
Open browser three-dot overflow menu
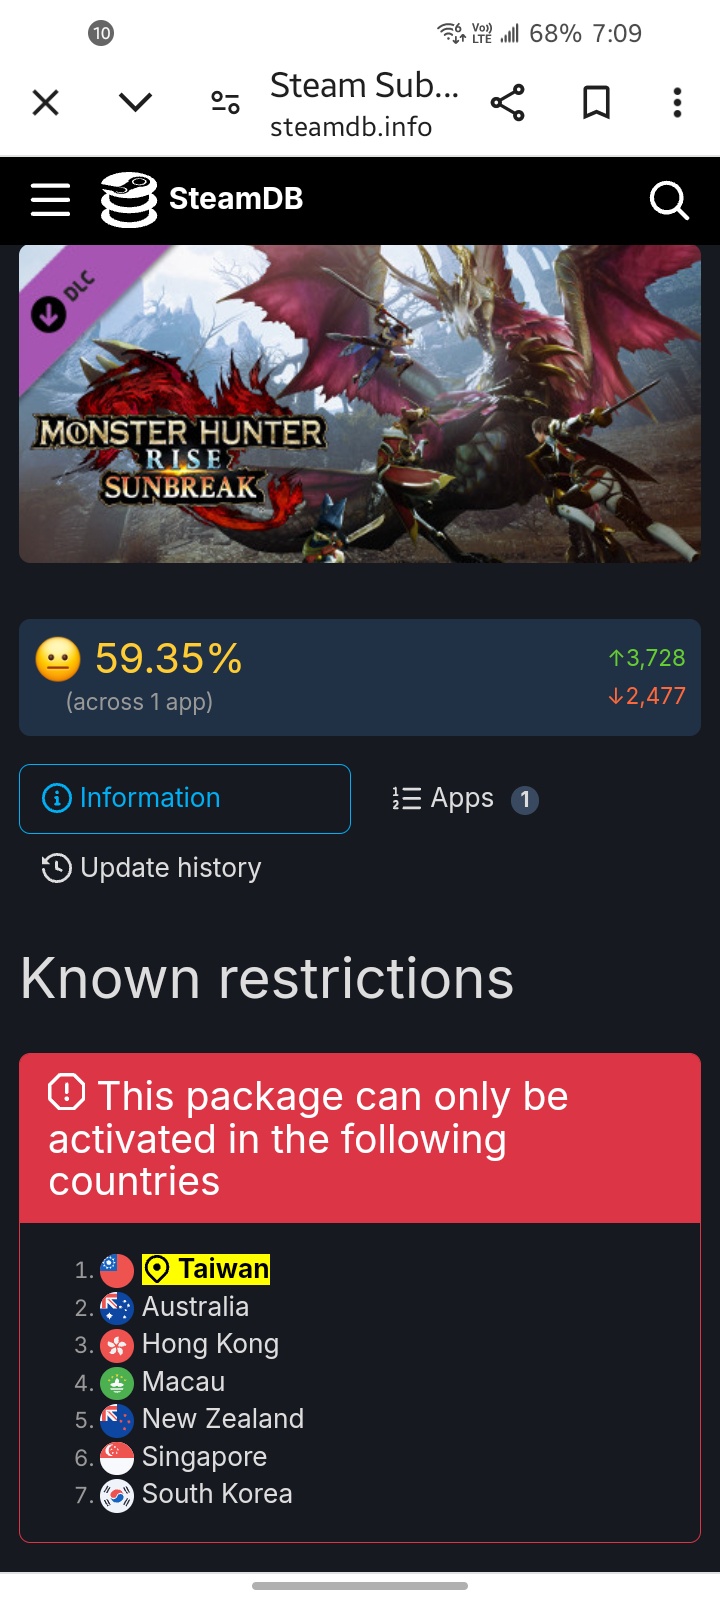(x=677, y=103)
